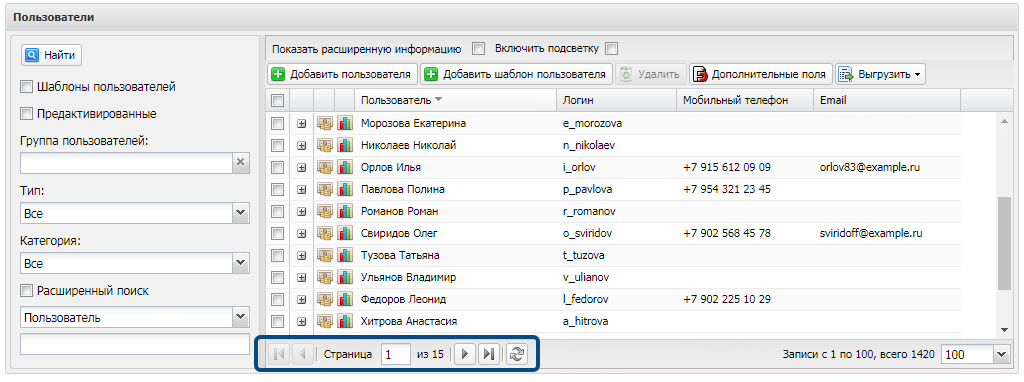Select checkbox for Свиридов Олег

coord(277,233)
